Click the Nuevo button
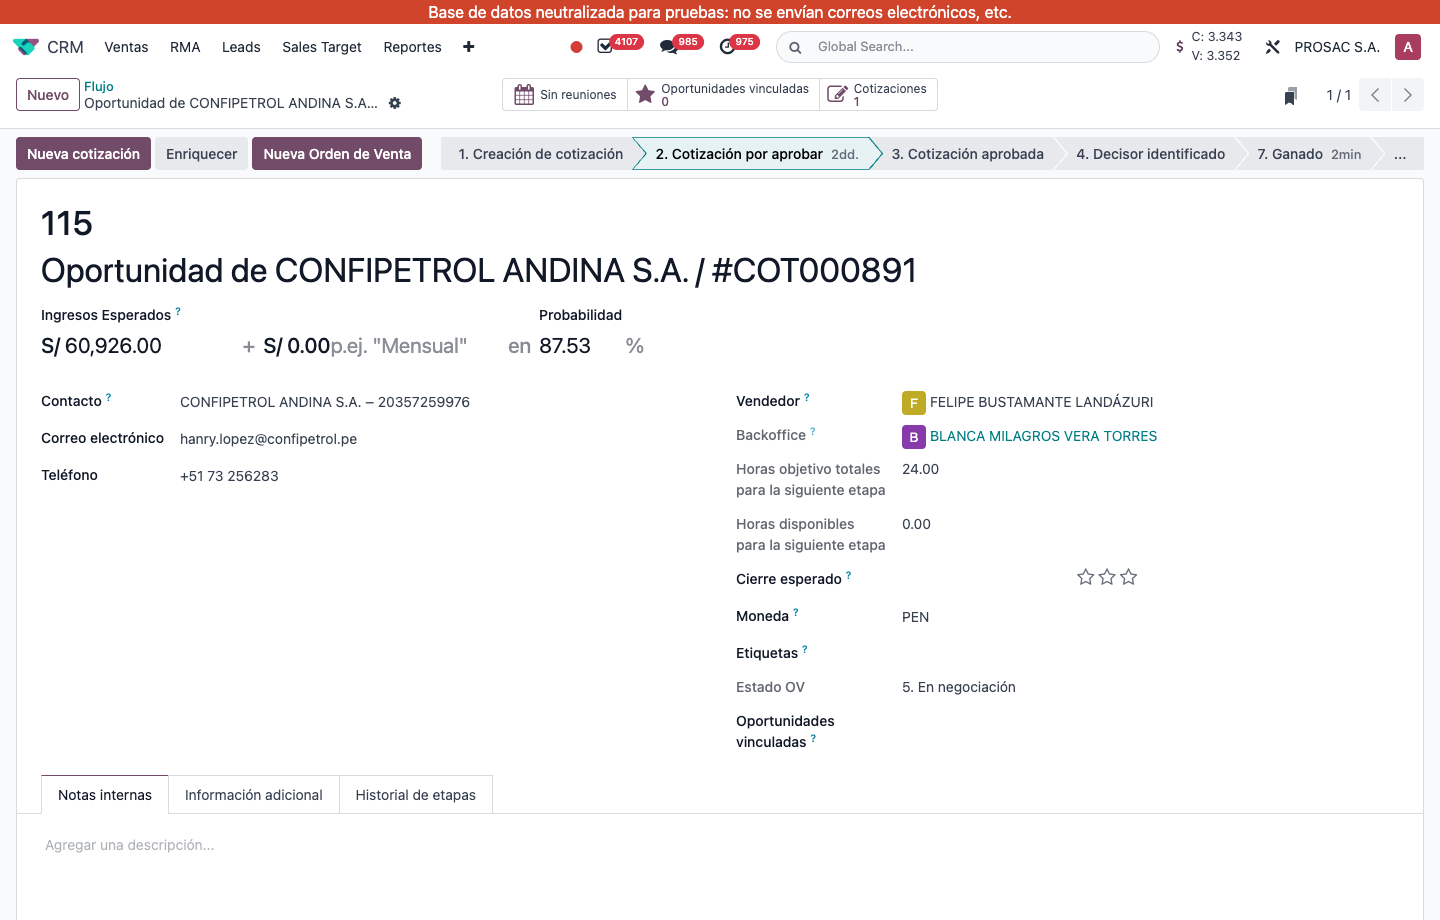Viewport: 1440px width, 920px height. pyautogui.click(x=48, y=95)
